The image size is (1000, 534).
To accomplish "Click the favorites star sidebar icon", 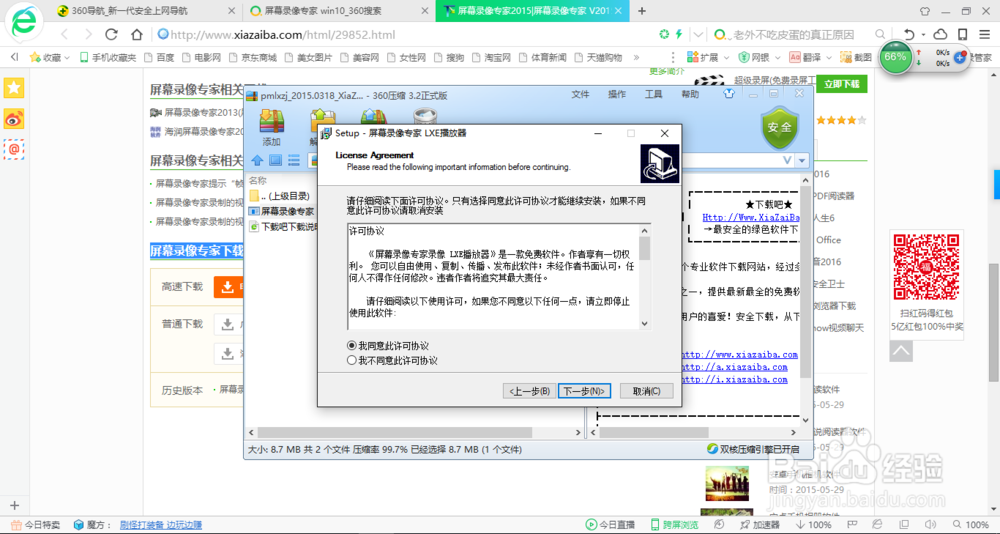I will click(13, 88).
